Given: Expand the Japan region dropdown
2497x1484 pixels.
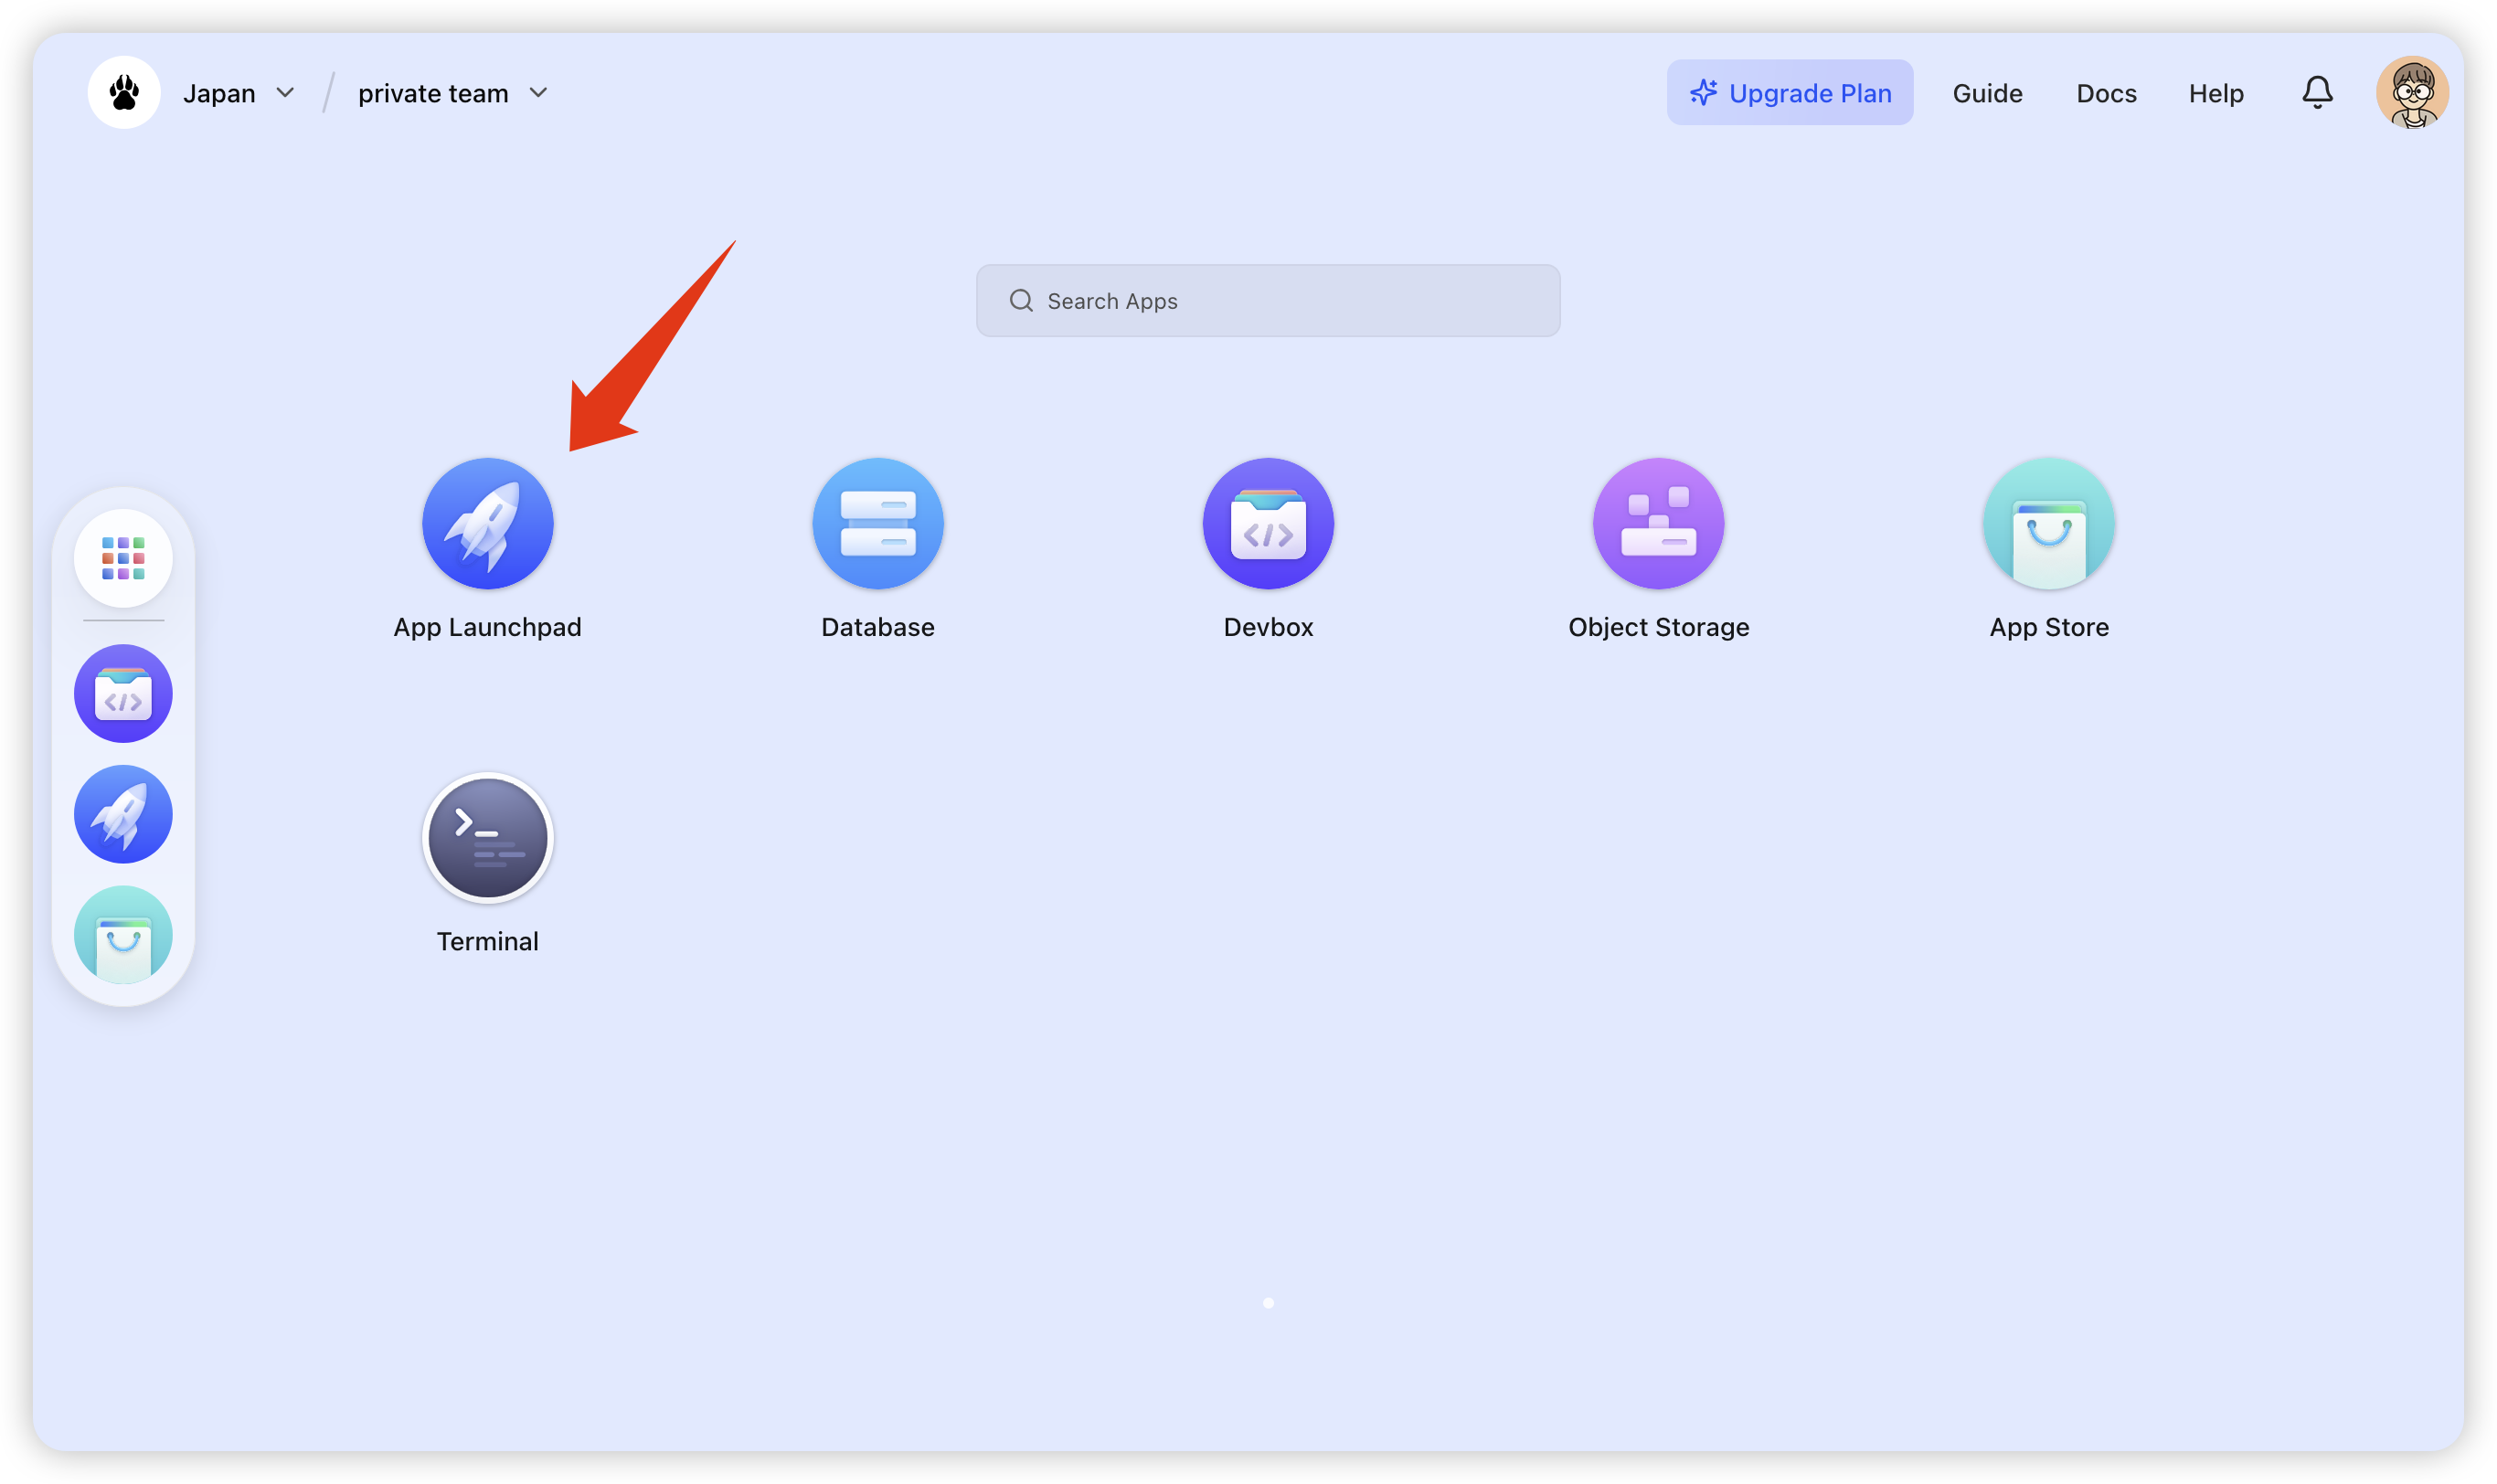Looking at the screenshot, I should click(238, 93).
